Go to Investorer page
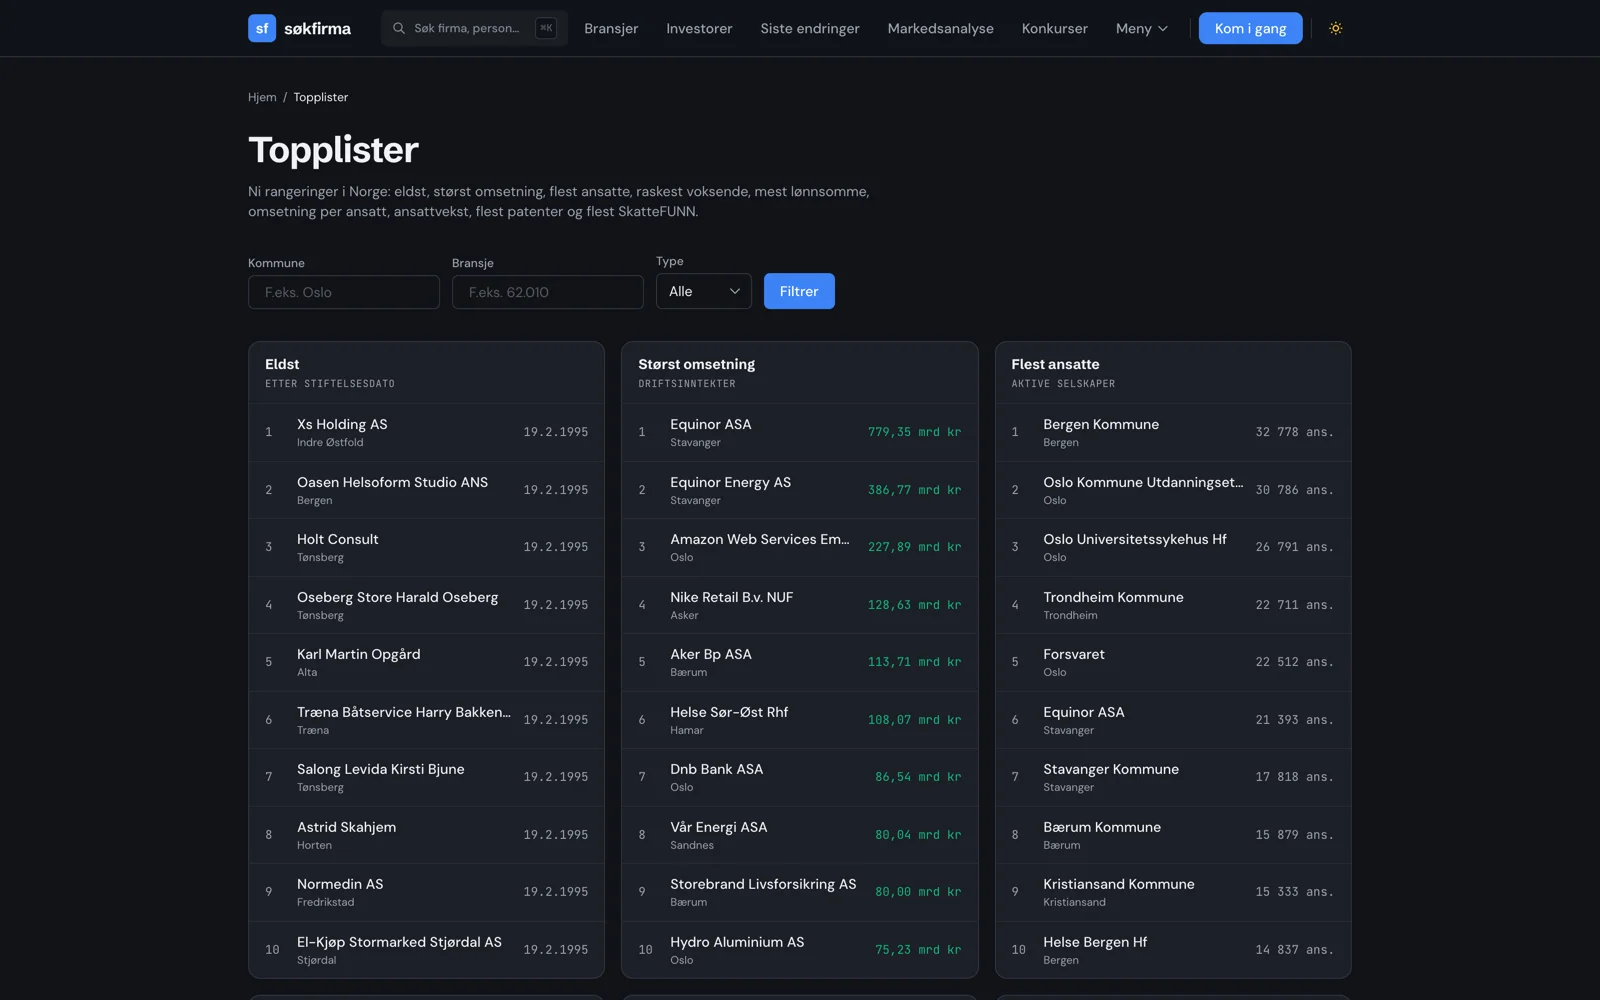 [699, 28]
